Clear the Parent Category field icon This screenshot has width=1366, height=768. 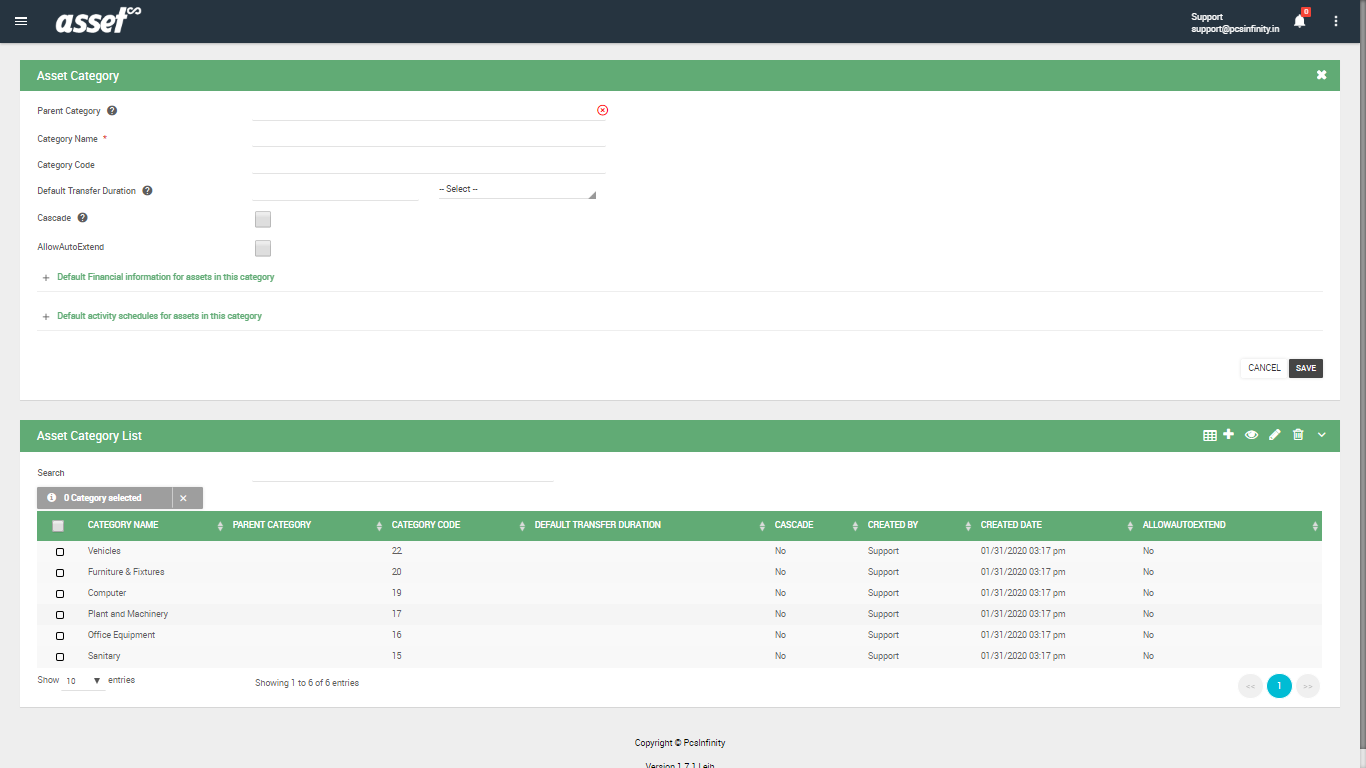click(602, 110)
